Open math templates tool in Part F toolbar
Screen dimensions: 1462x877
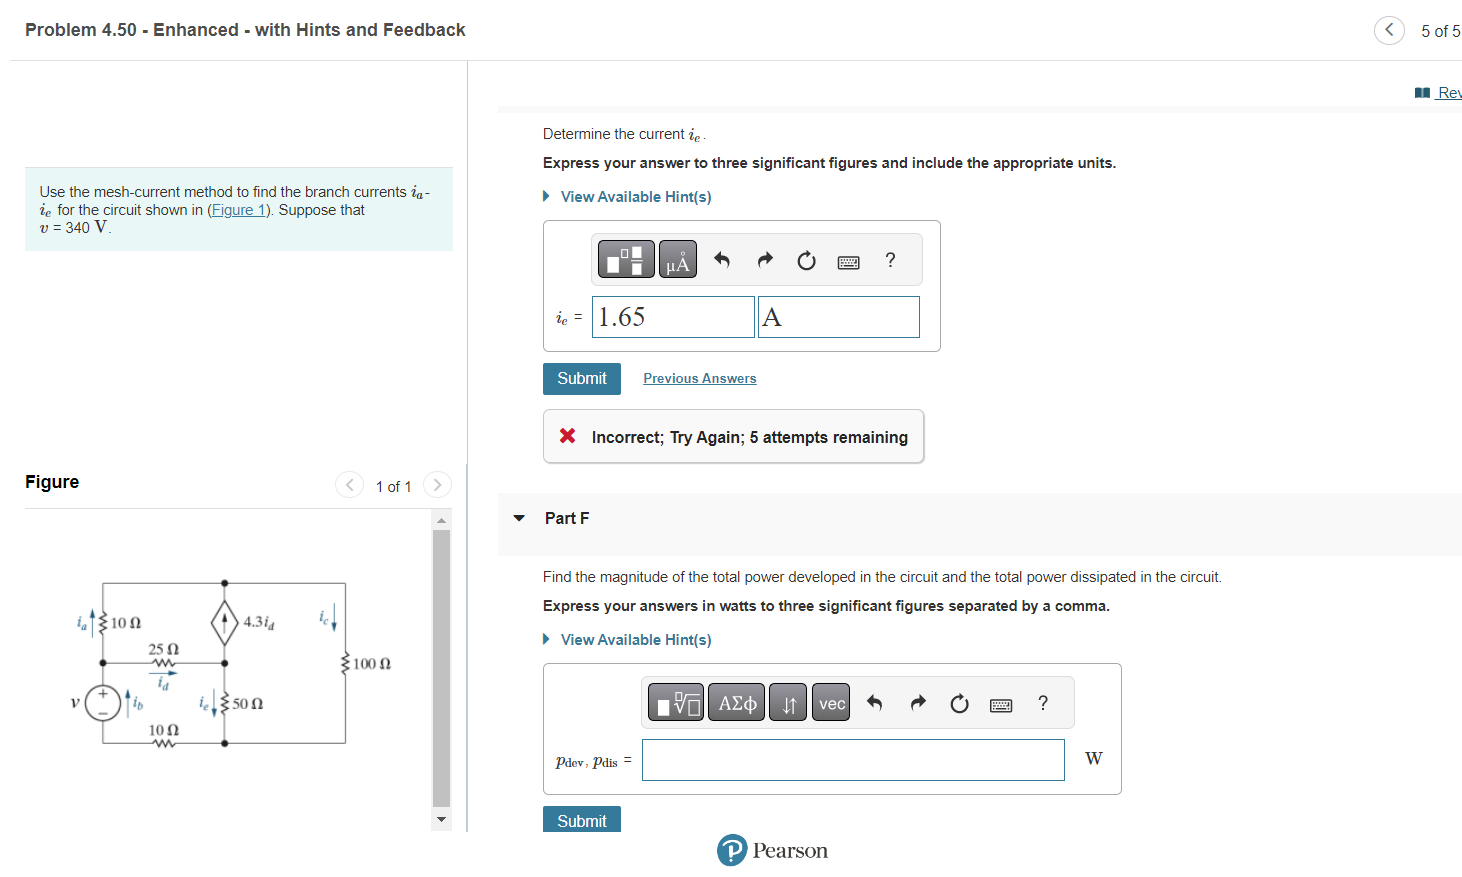coord(676,702)
